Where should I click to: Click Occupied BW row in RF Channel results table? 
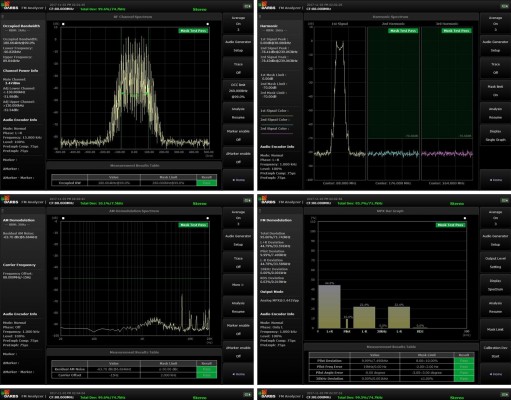pos(134,183)
